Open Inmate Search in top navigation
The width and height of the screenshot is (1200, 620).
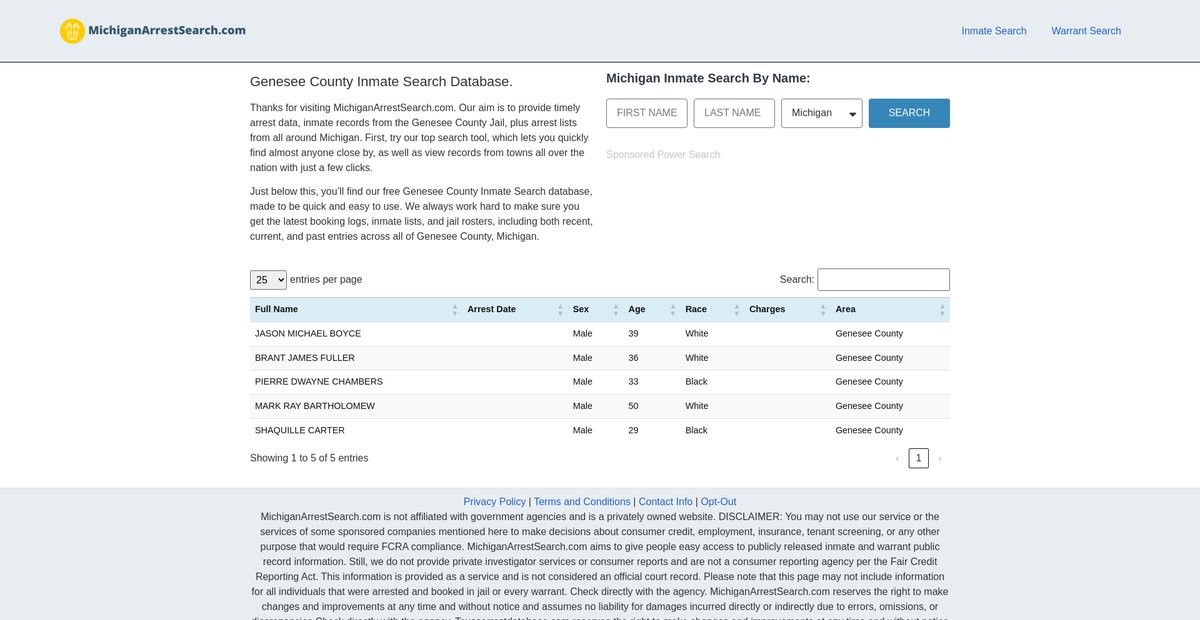pyautogui.click(x=993, y=31)
